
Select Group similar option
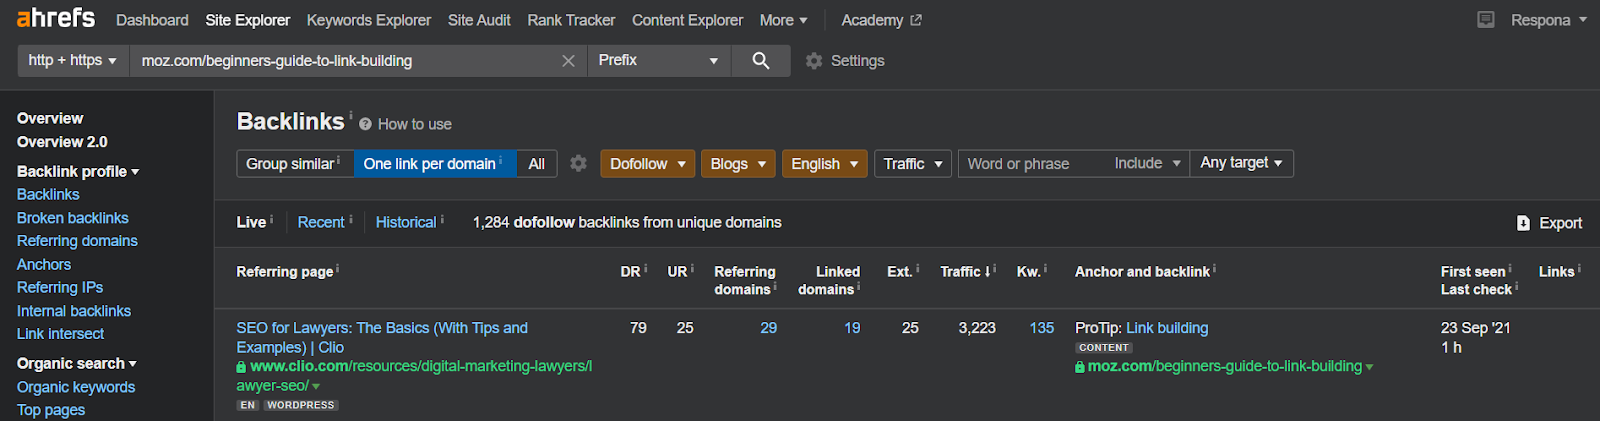click(295, 163)
